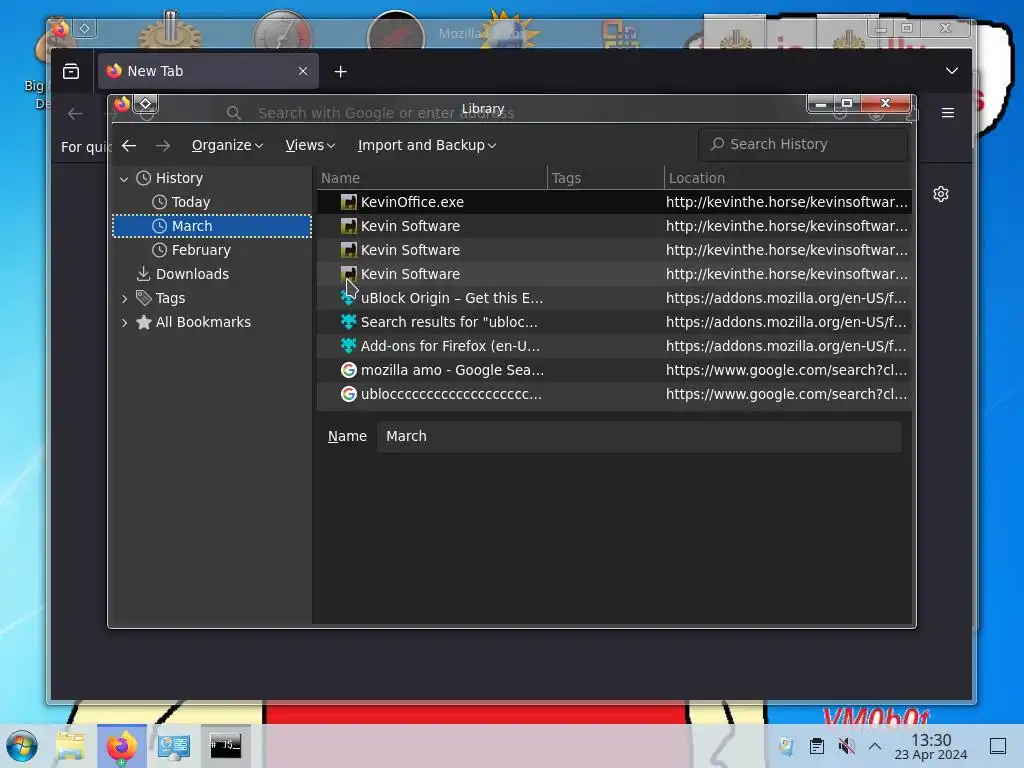Go back in the Library window
This screenshot has height=768, width=1024.
point(129,145)
